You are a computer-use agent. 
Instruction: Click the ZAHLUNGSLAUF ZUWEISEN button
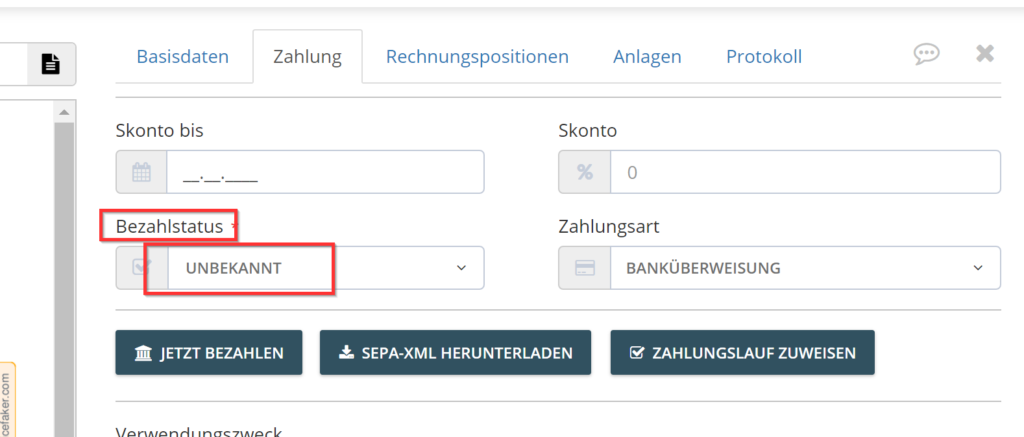[743, 353]
